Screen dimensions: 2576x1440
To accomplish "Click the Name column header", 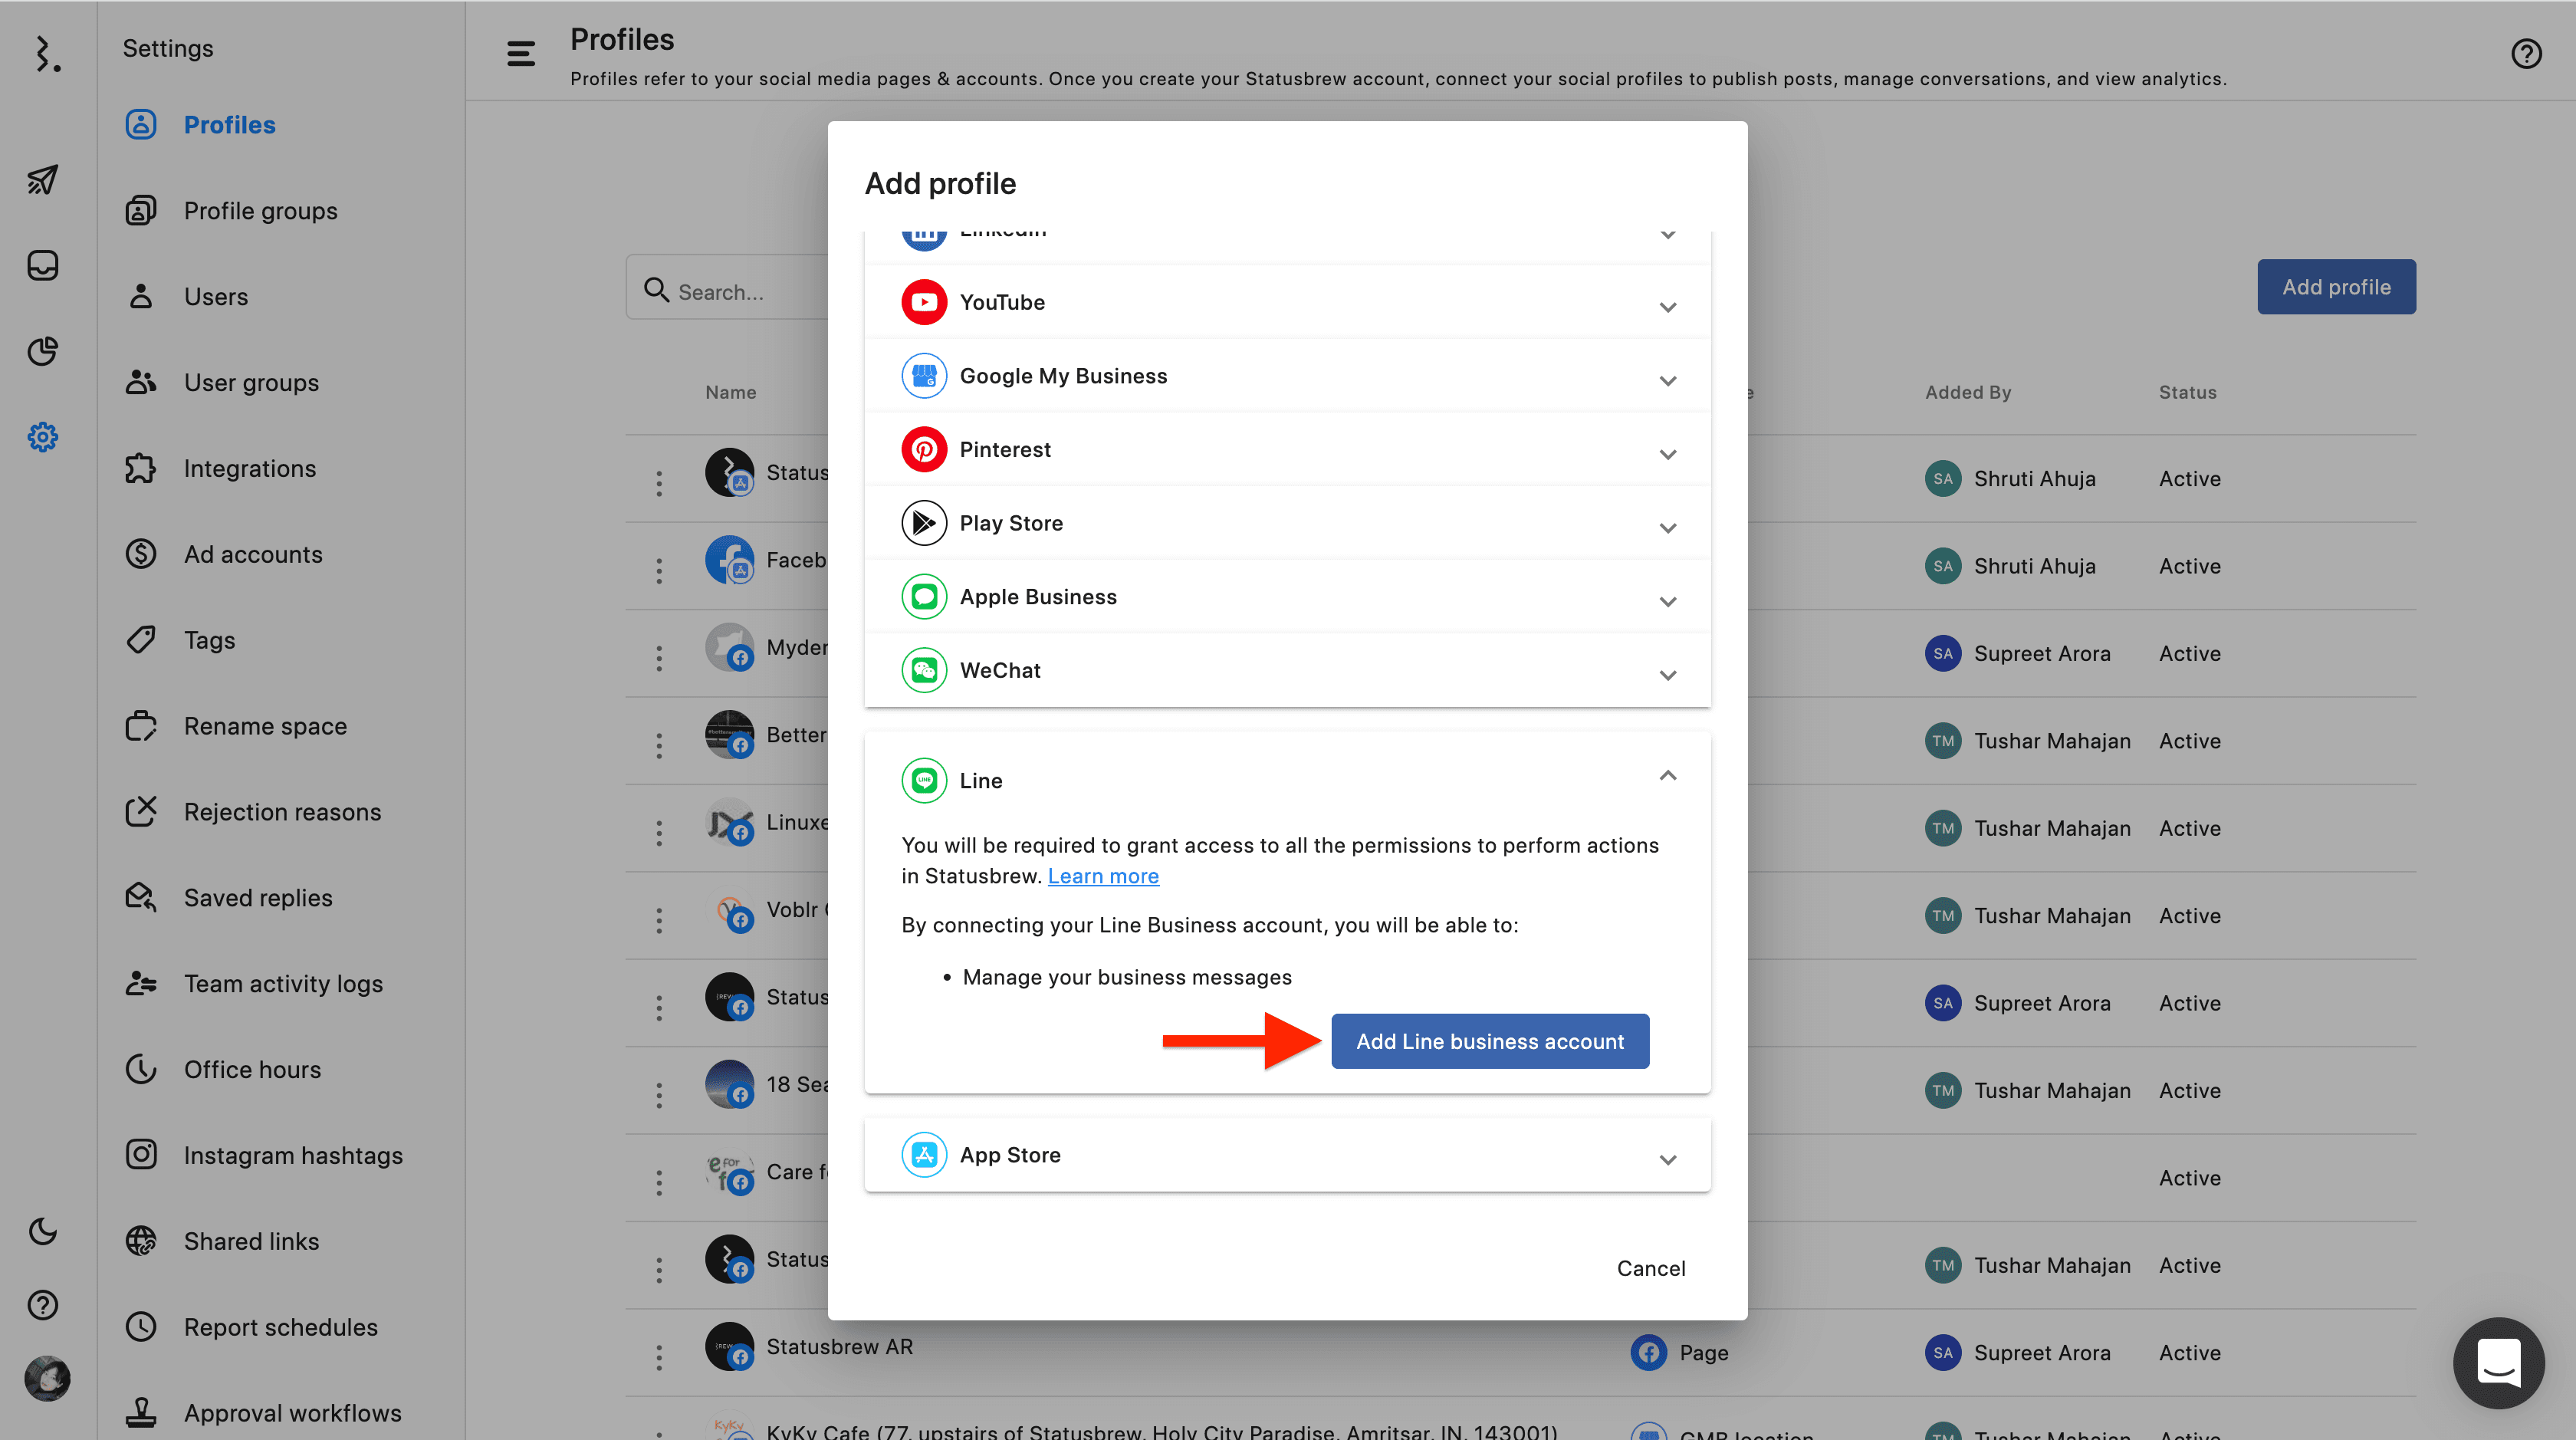I will [x=731, y=392].
